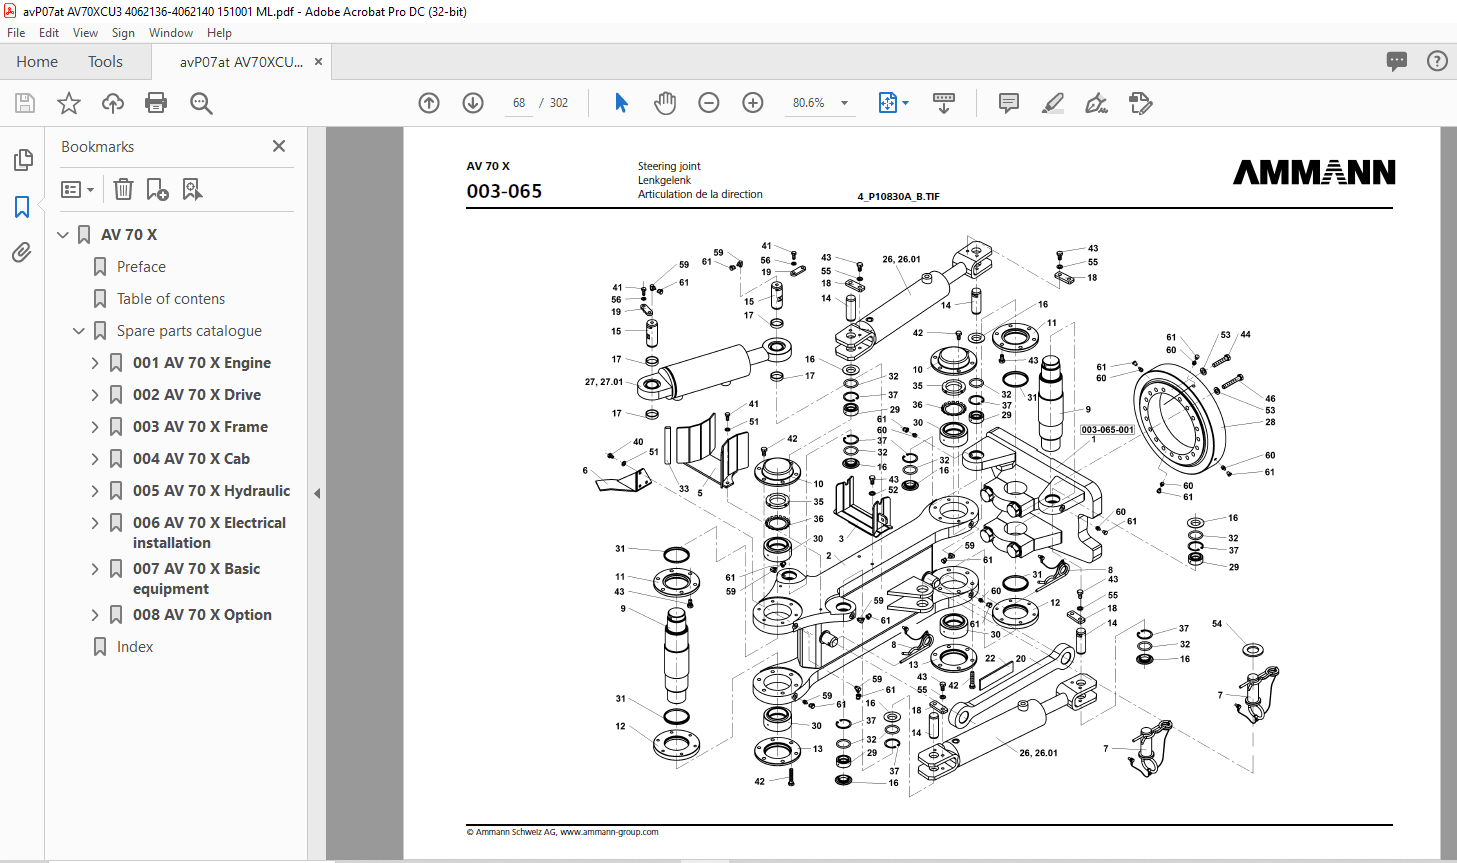Open the zoom level dropdown

coord(844,103)
